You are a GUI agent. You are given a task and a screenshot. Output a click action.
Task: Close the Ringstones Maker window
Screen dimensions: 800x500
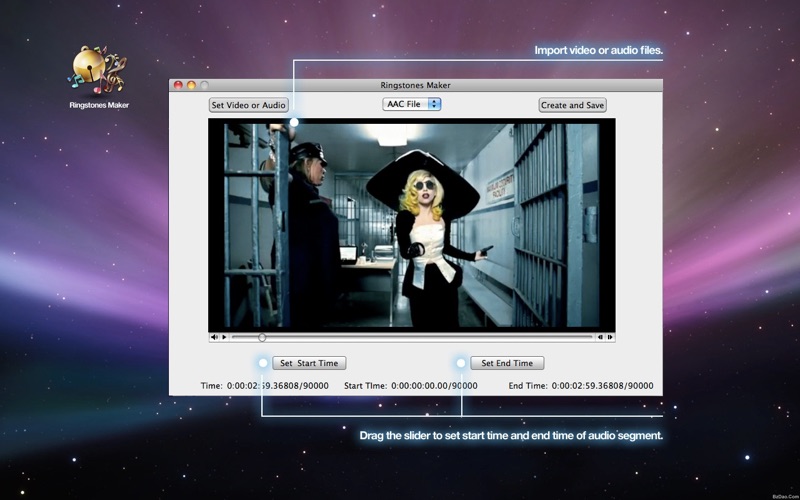(x=178, y=85)
